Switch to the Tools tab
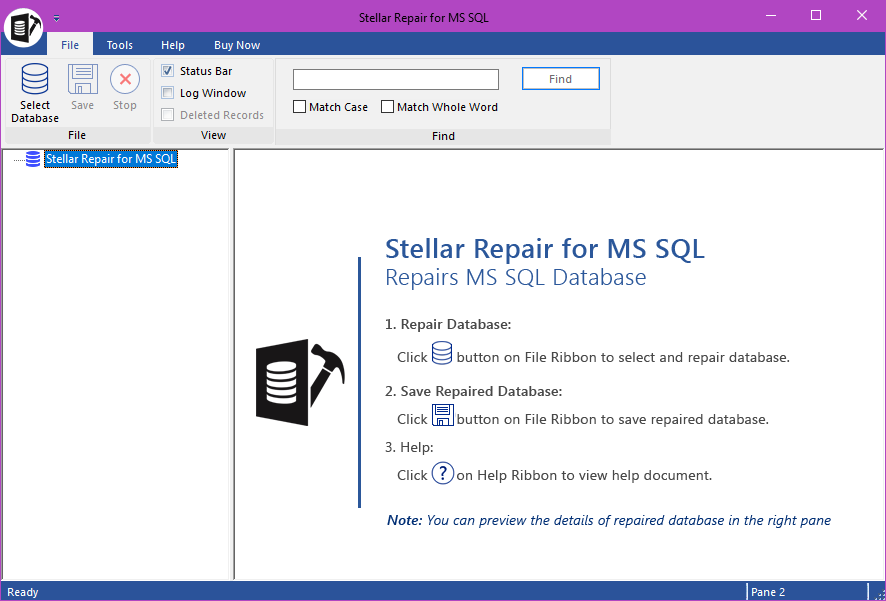The image size is (886, 601). tap(119, 44)
